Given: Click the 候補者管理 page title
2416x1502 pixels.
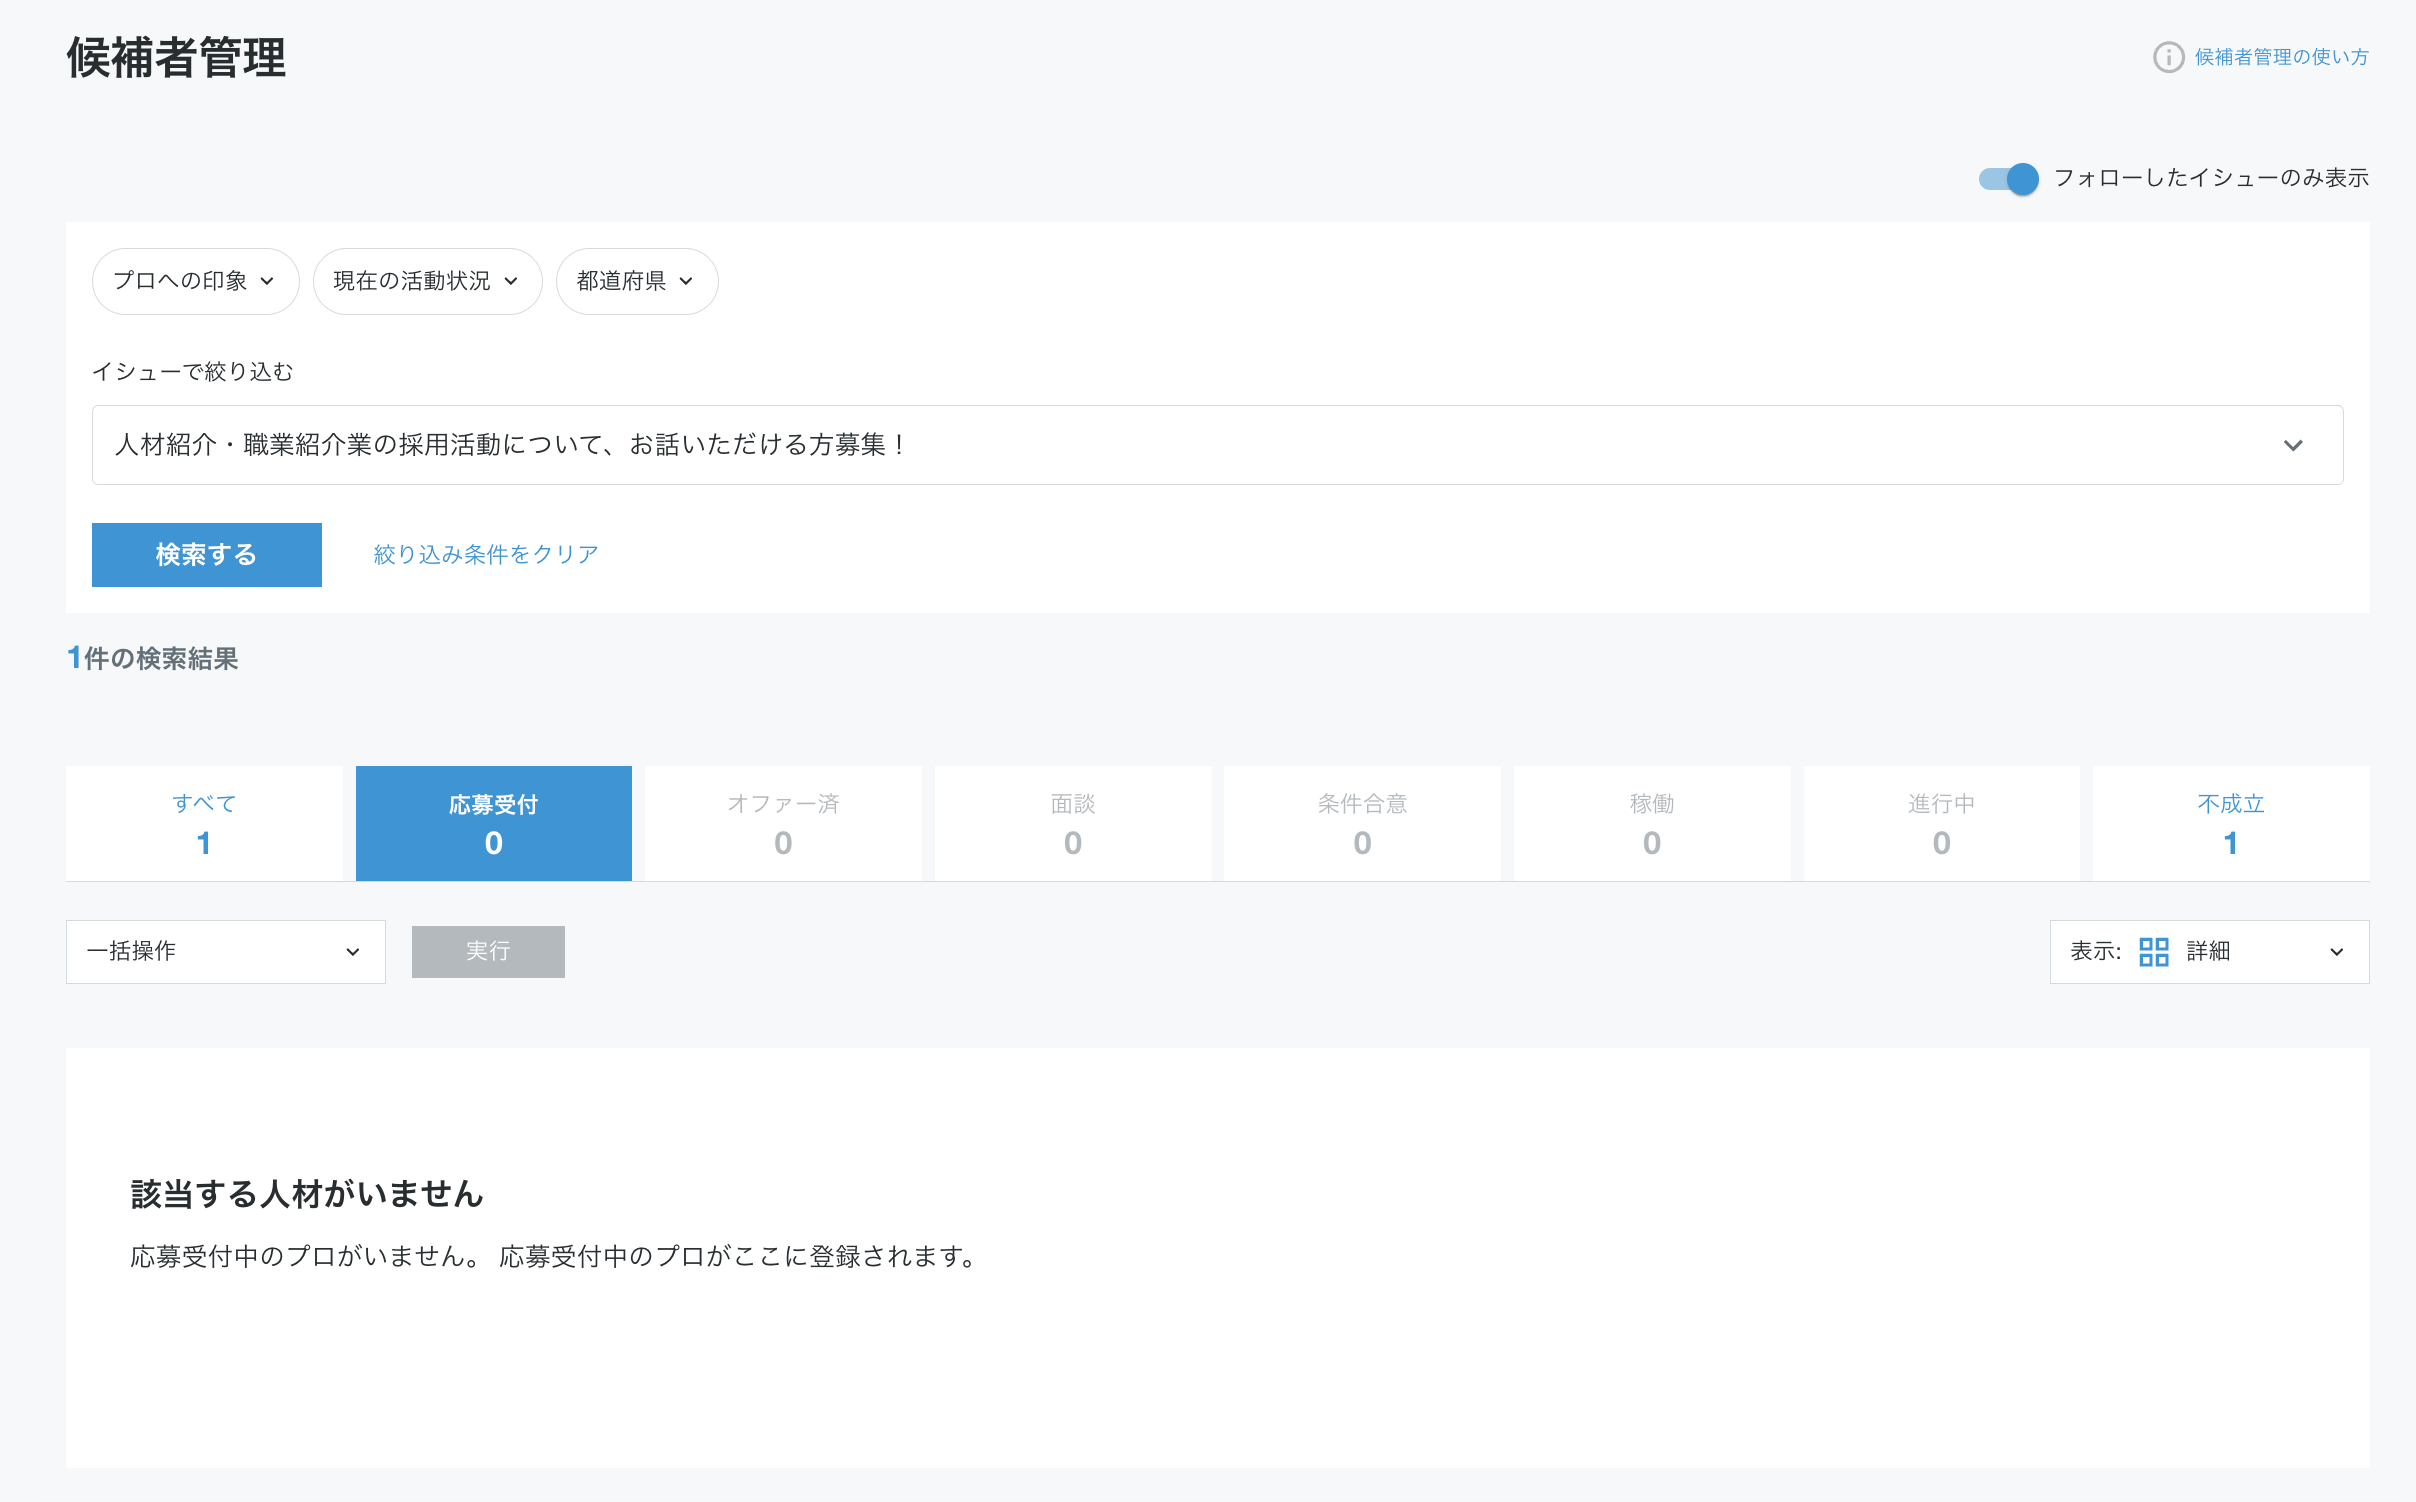Looking at the screenshot, I should coord(176,57).
